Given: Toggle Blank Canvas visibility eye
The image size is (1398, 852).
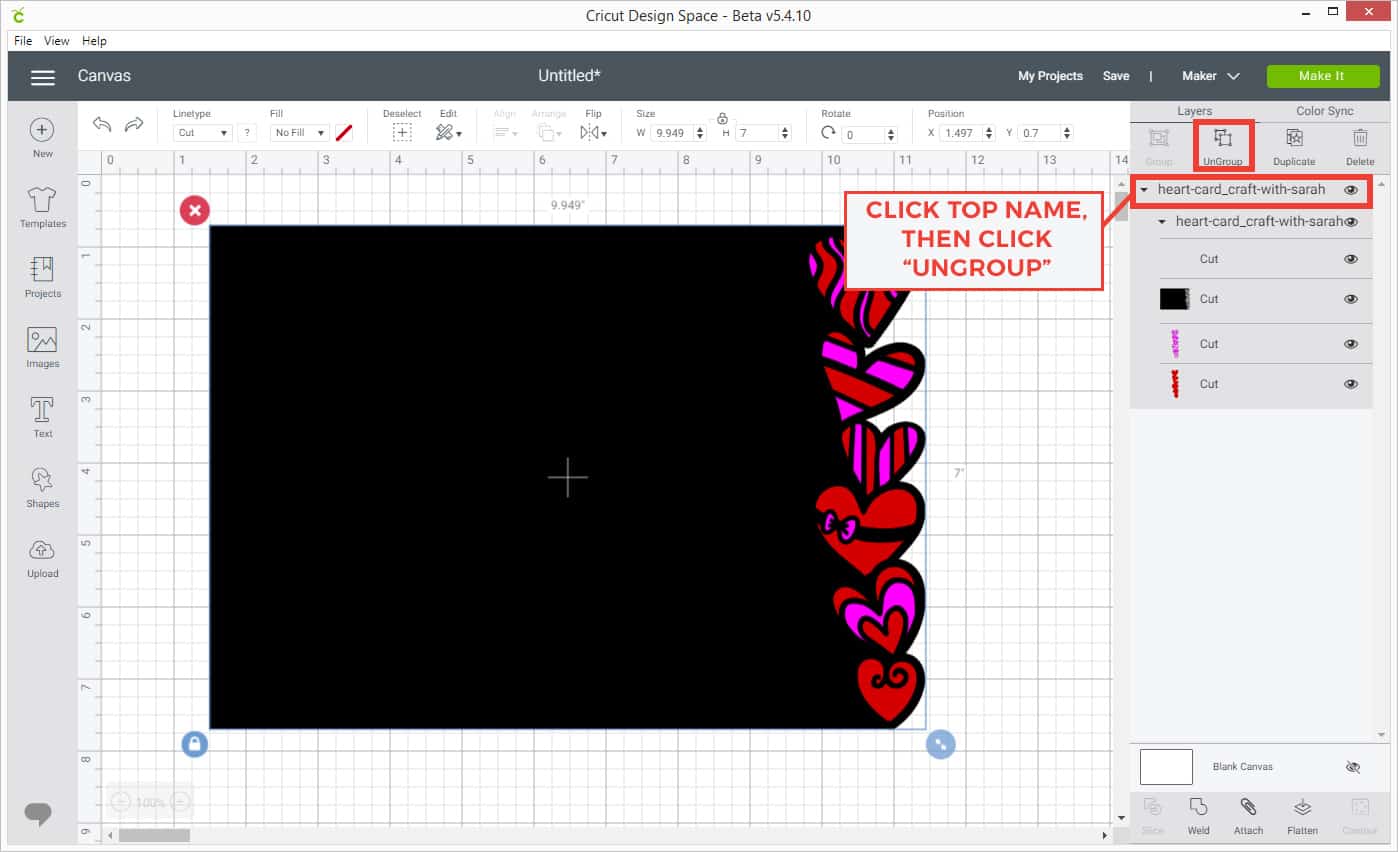Looking at the screenshot, I should [x=1353, y=767].
